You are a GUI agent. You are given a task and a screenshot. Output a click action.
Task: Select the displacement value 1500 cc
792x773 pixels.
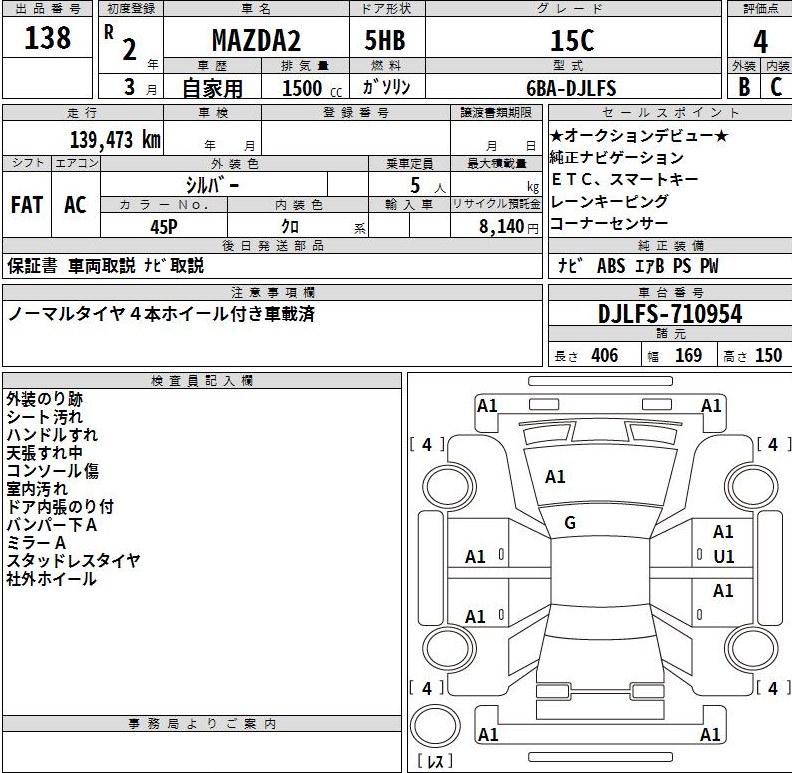click(x=312, y=88)
